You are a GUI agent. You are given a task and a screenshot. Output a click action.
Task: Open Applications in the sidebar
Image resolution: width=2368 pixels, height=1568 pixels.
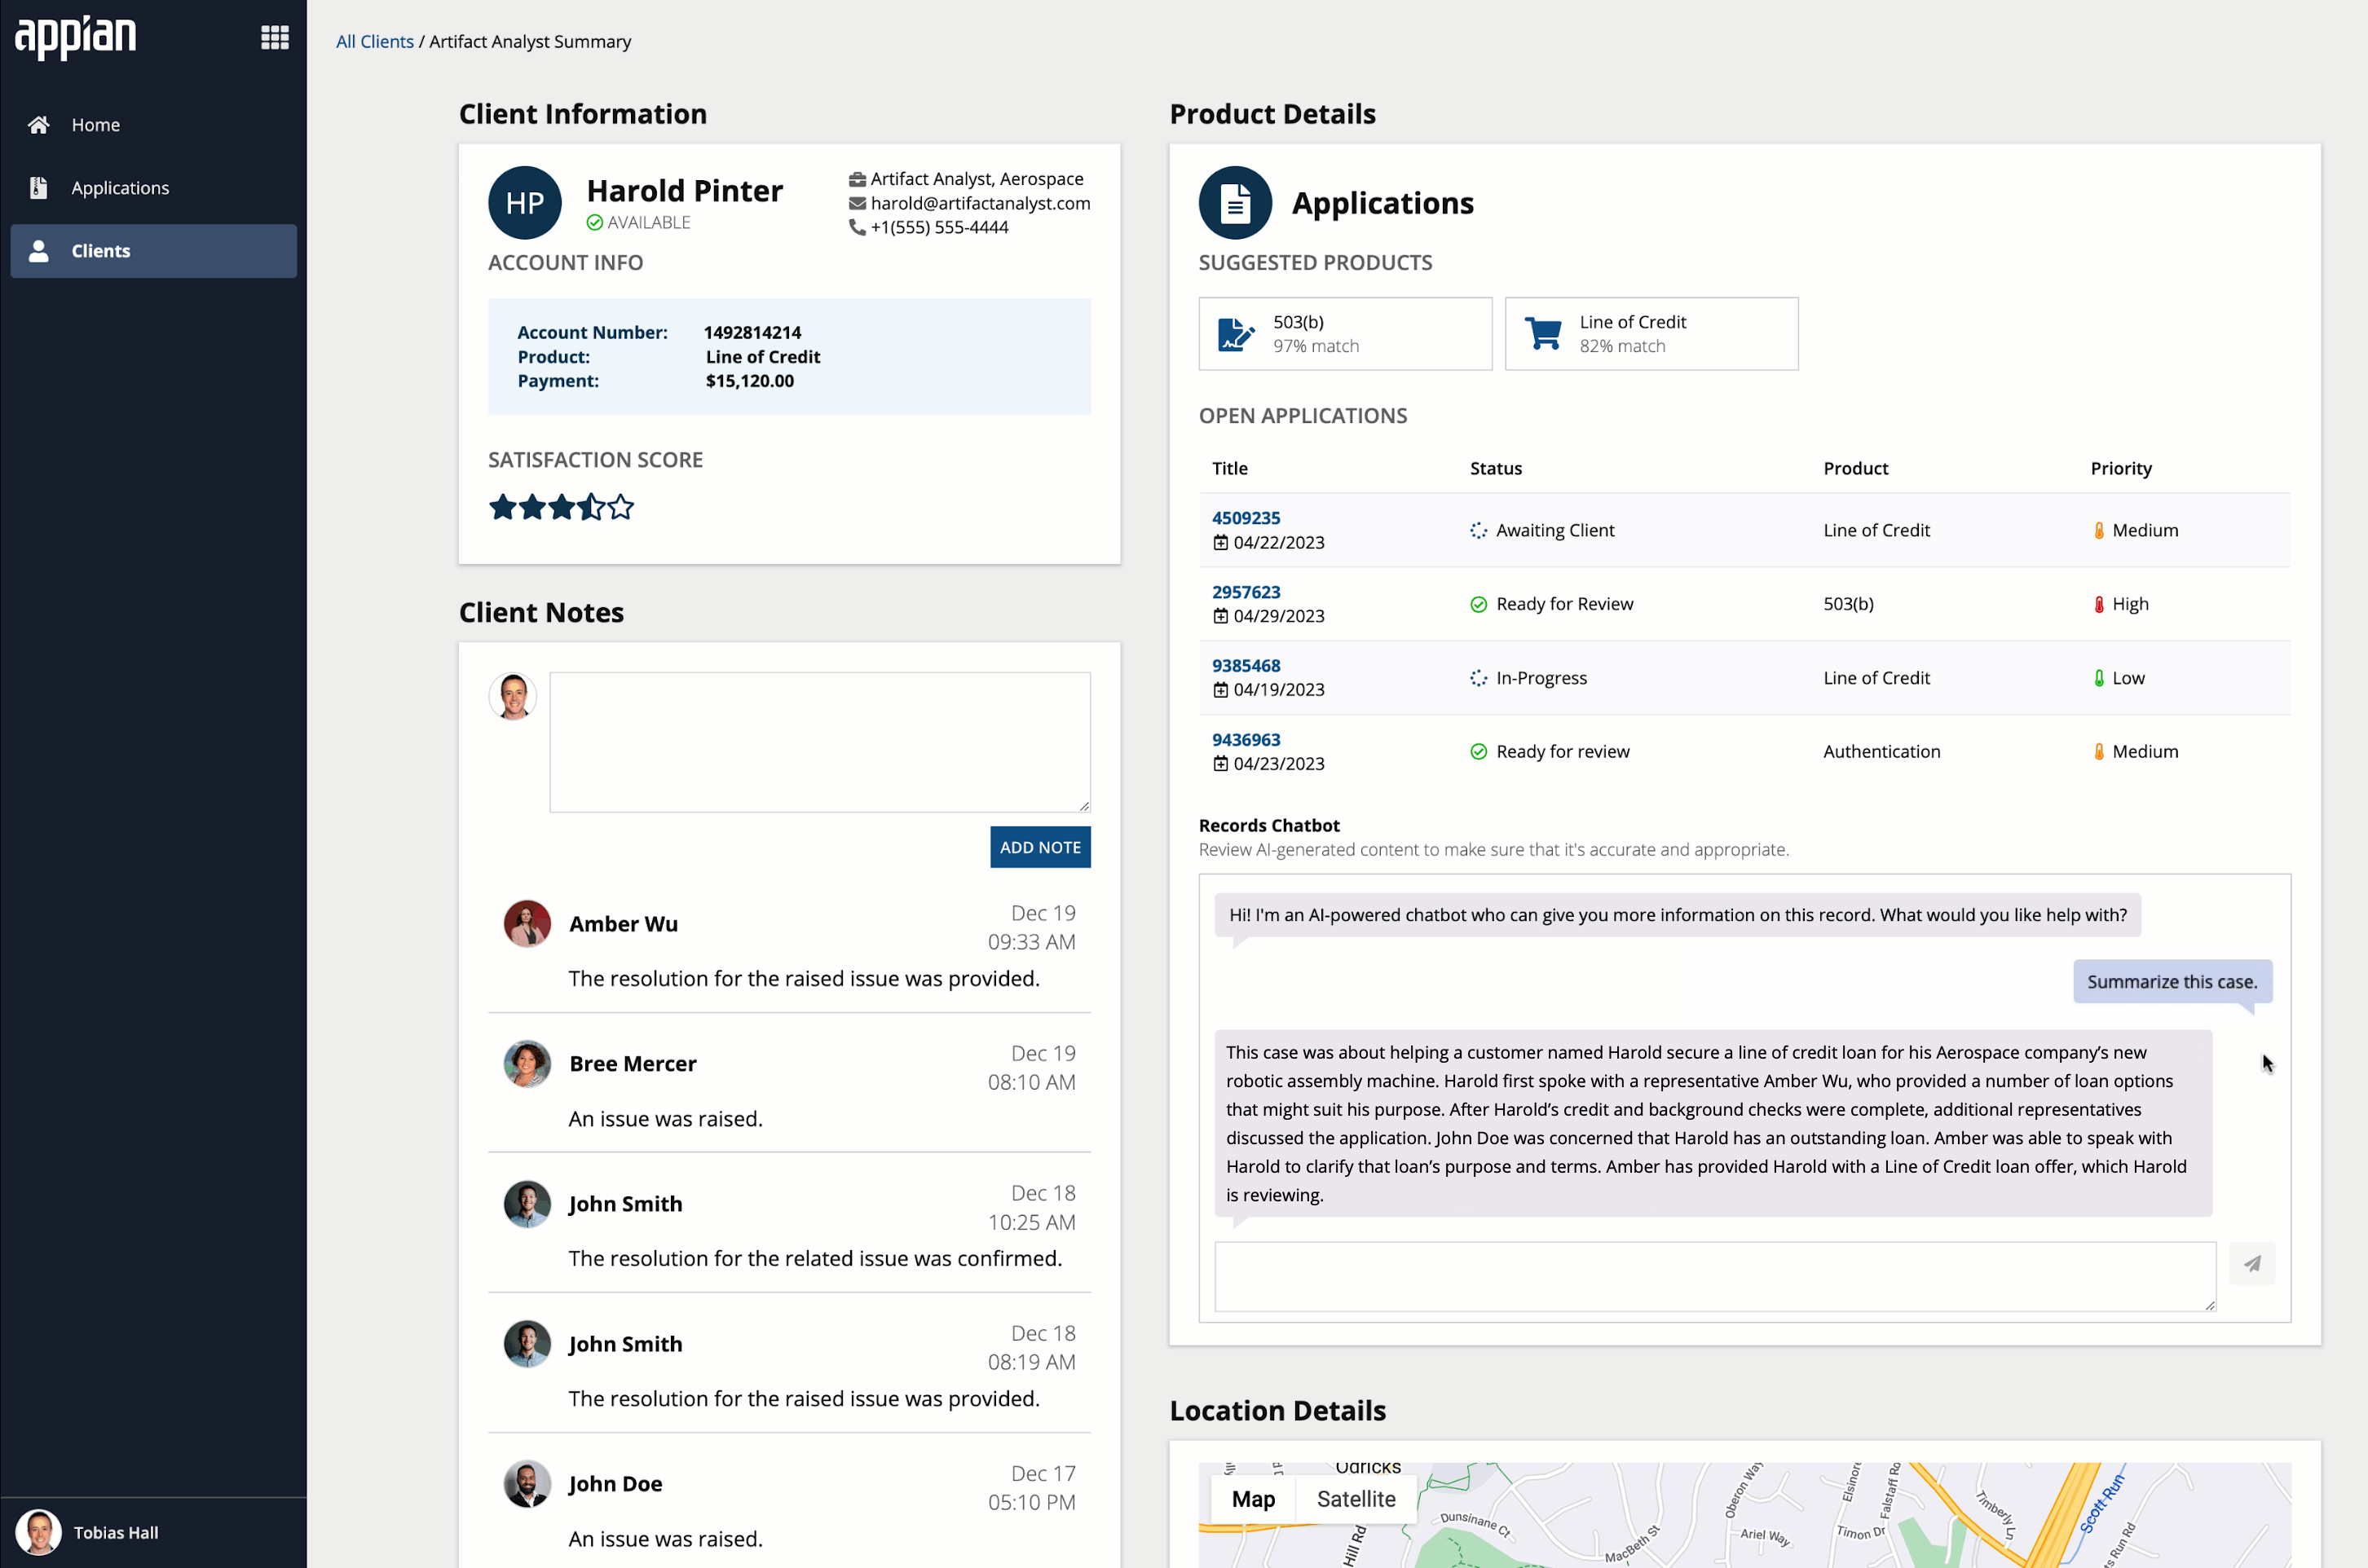pos(153,188)
